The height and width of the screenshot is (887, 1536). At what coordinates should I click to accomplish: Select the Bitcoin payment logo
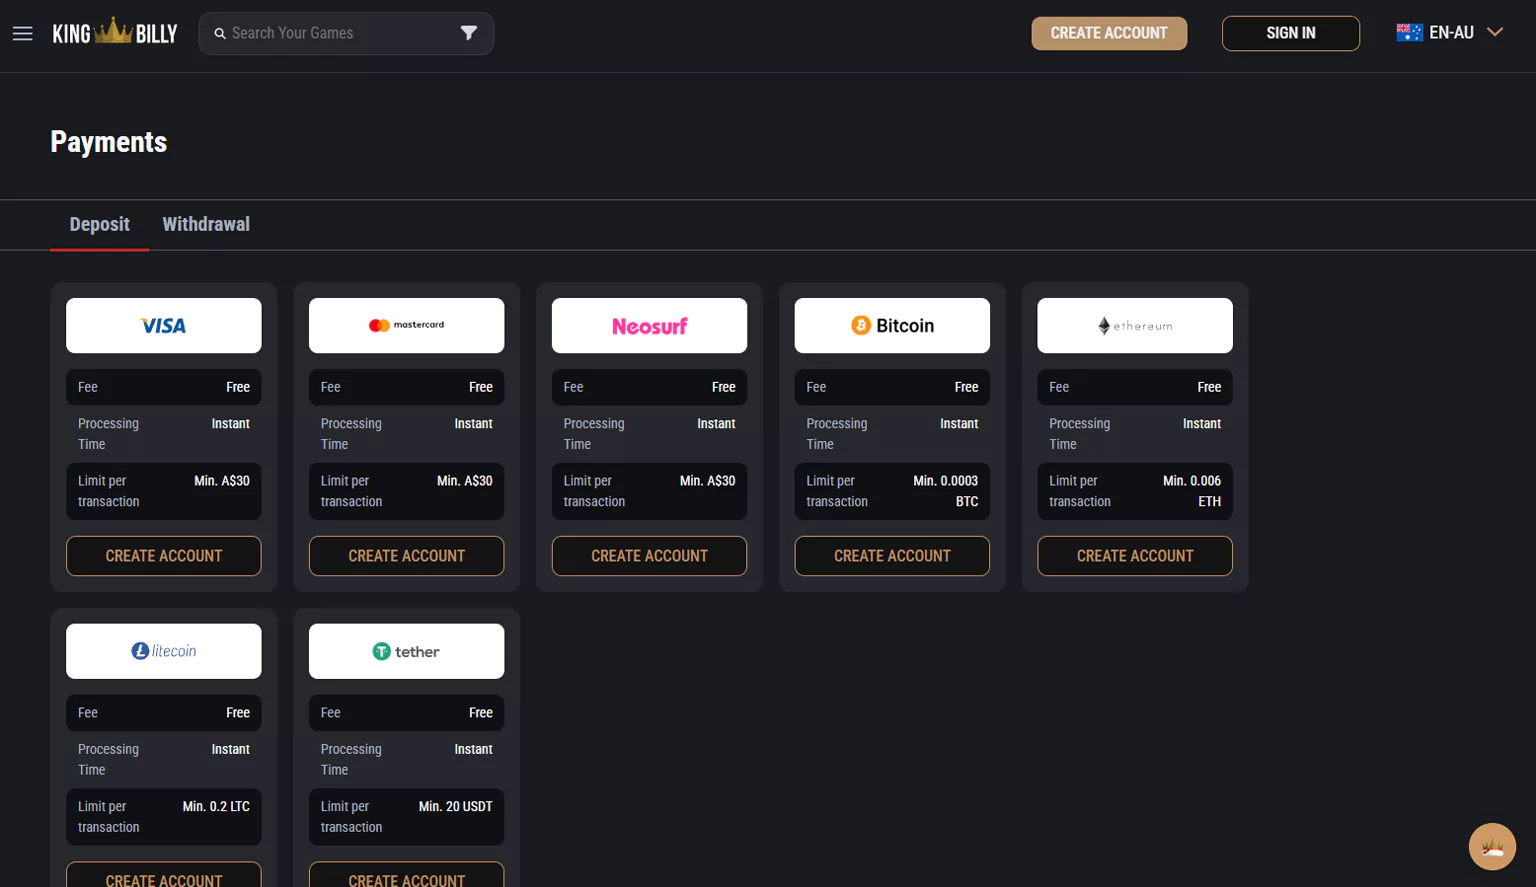[892, 325]
